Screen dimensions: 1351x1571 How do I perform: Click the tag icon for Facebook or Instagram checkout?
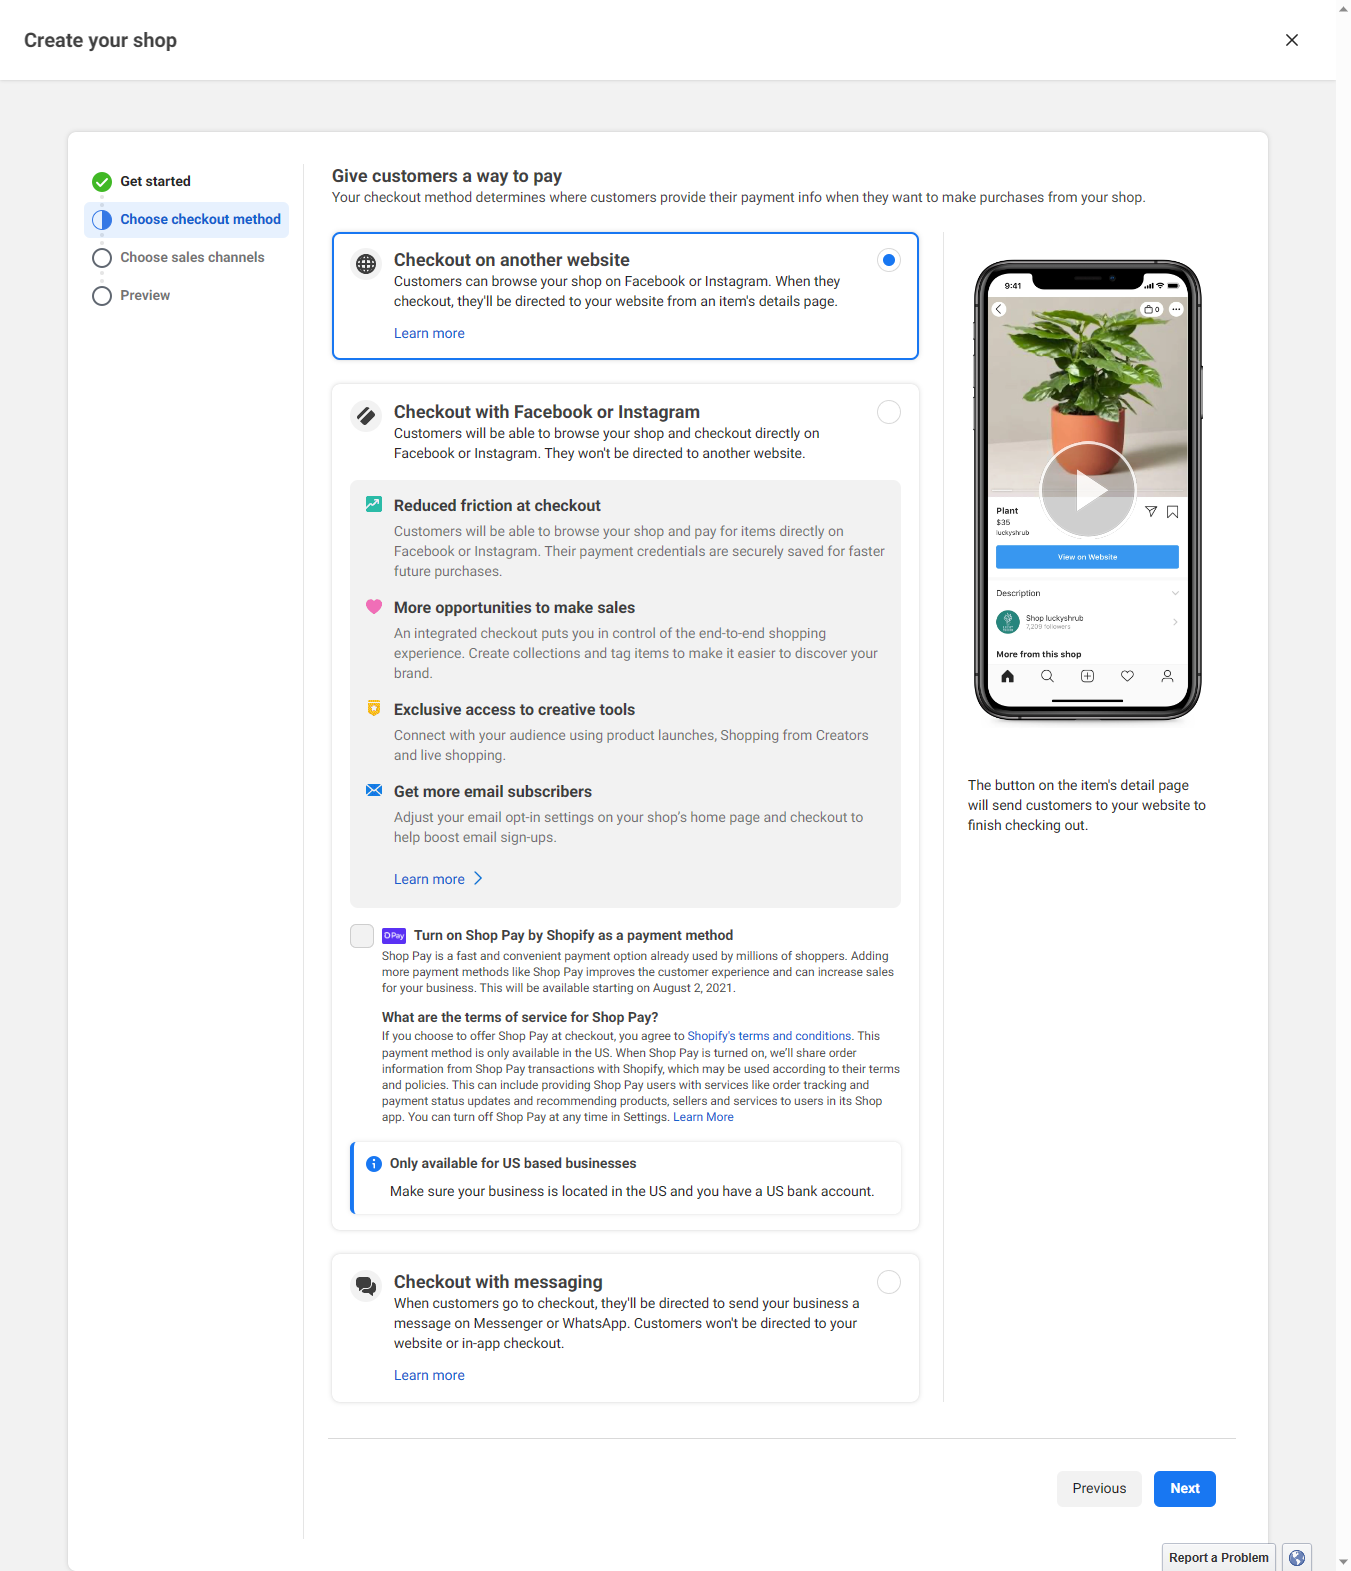pos(366,416)
